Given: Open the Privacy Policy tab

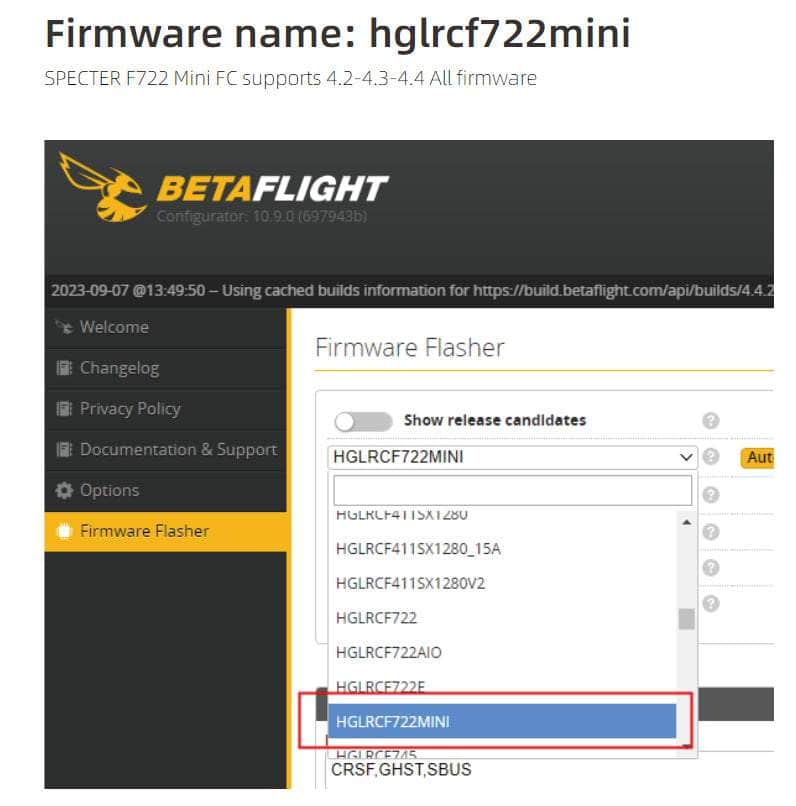Looking at the screenshot, I should [x=130, y=408].
